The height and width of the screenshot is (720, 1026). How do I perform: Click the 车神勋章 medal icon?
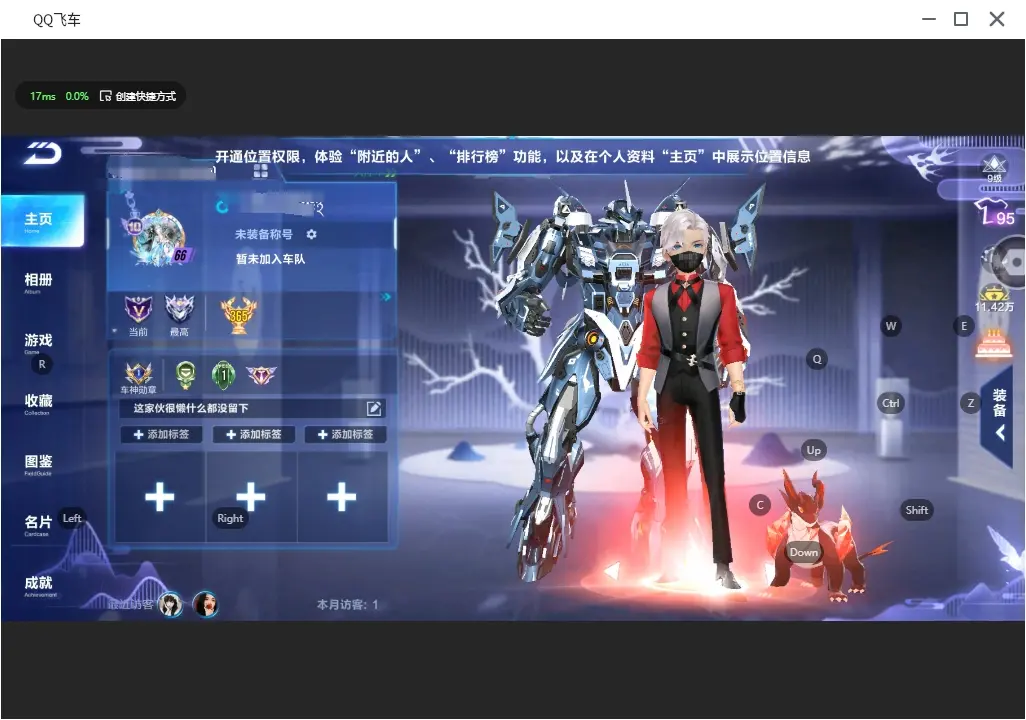pyautogui.click(x=139, y=378)
